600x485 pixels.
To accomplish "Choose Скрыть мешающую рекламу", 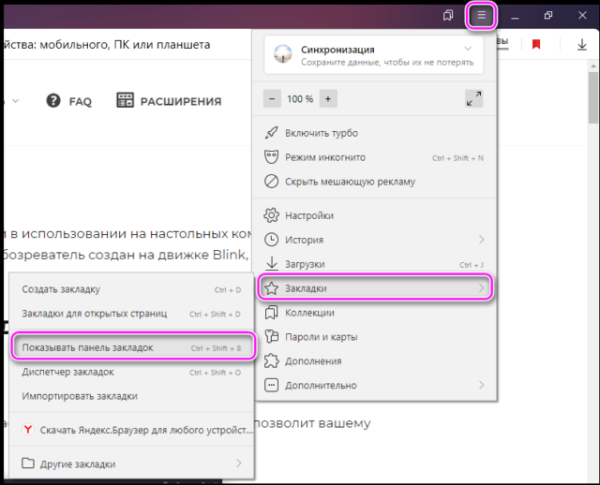I will [374, 181].
